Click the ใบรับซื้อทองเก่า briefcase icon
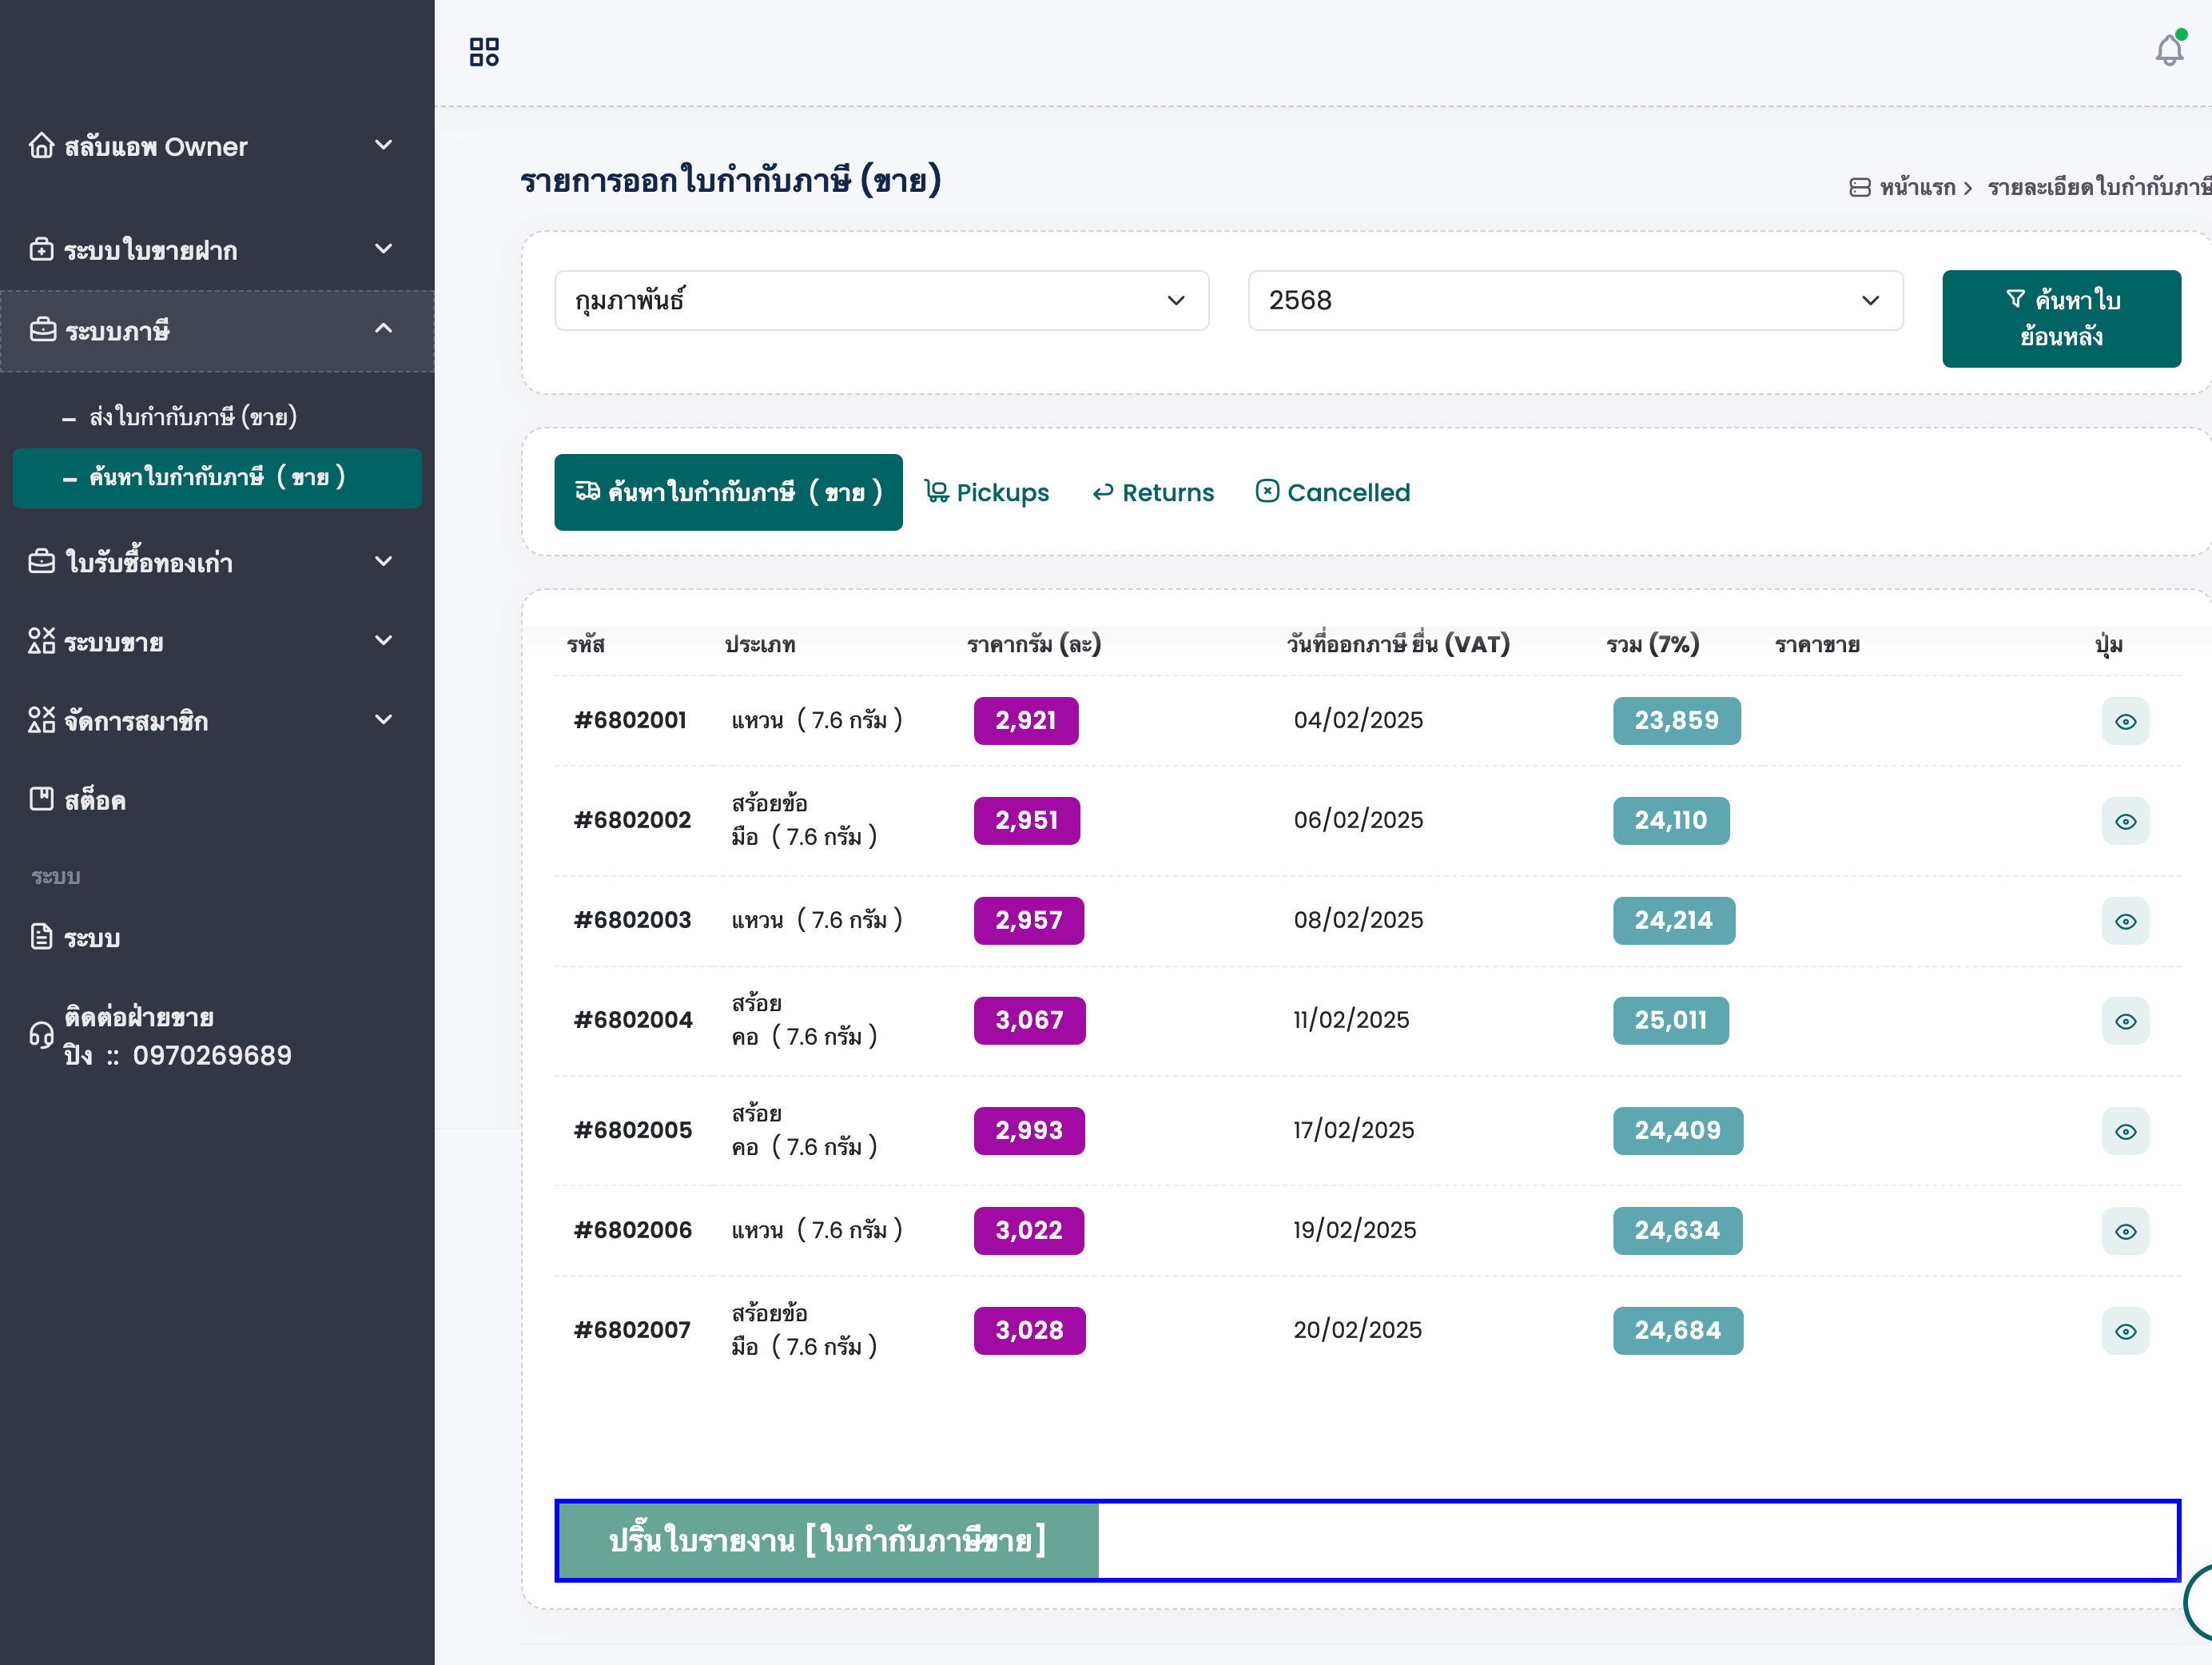Screen dimensions: 2212x1665 41,562
